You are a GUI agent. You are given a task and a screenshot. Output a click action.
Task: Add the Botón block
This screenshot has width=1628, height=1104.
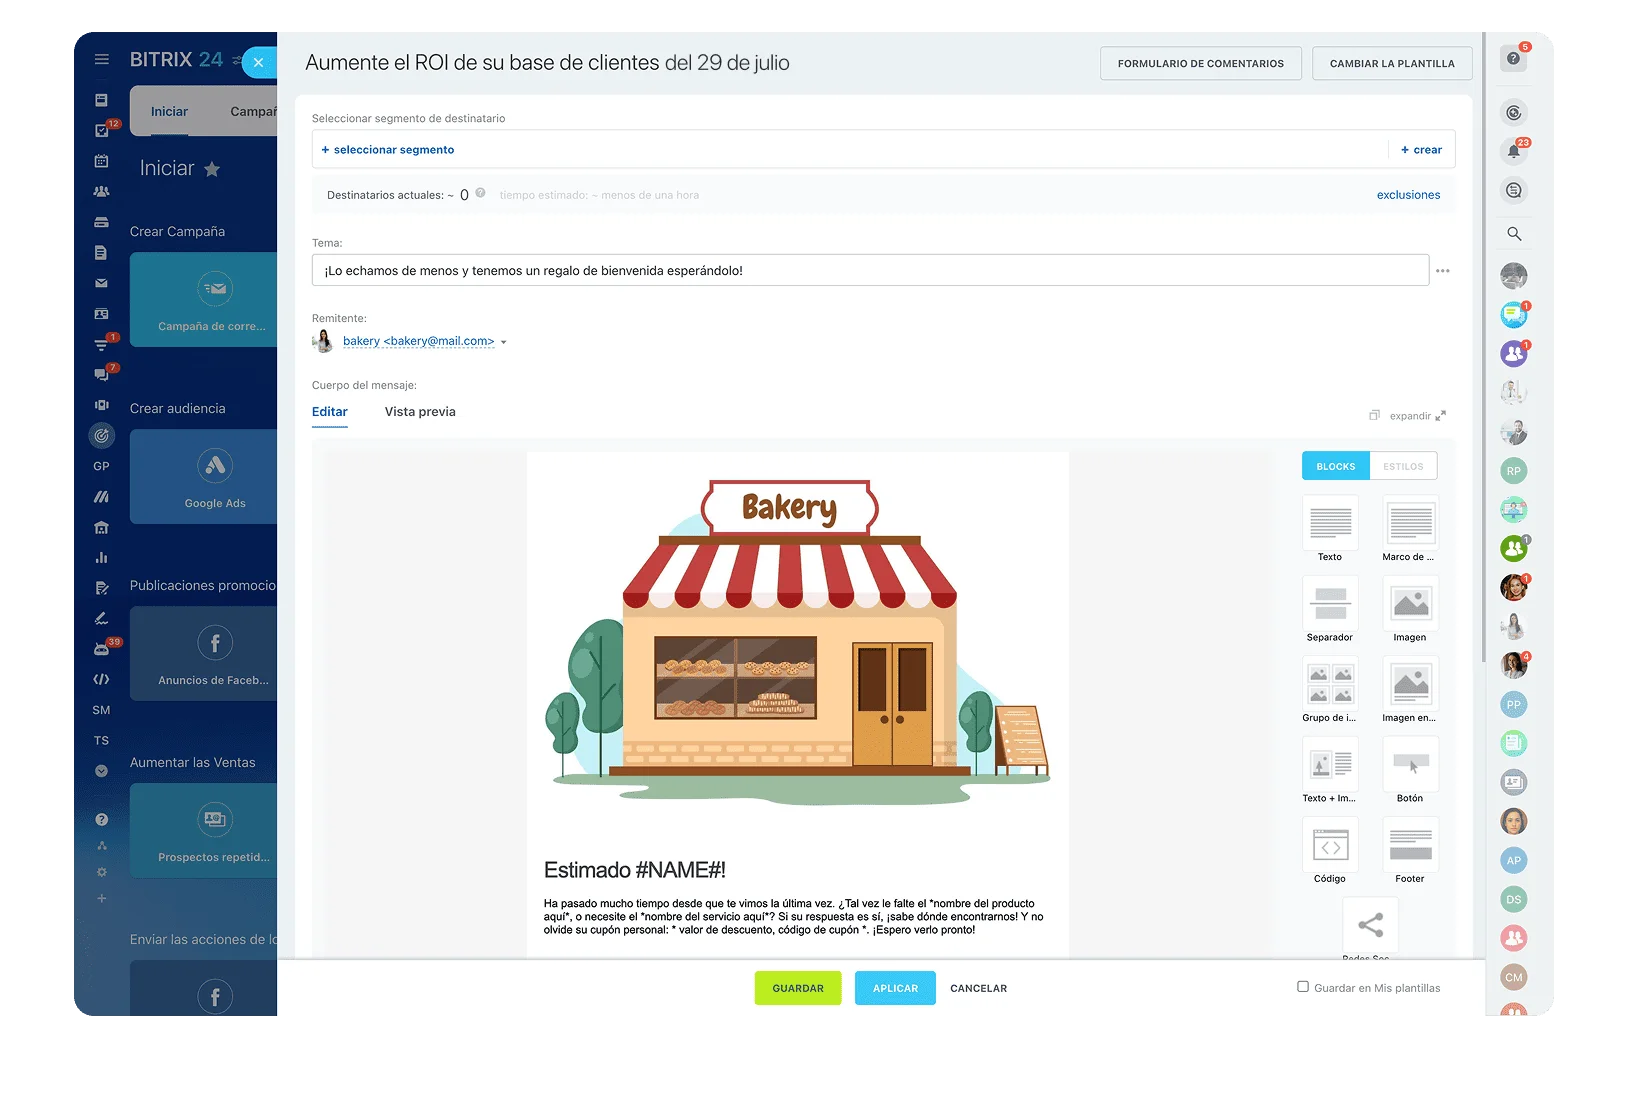pos(1410,771)
